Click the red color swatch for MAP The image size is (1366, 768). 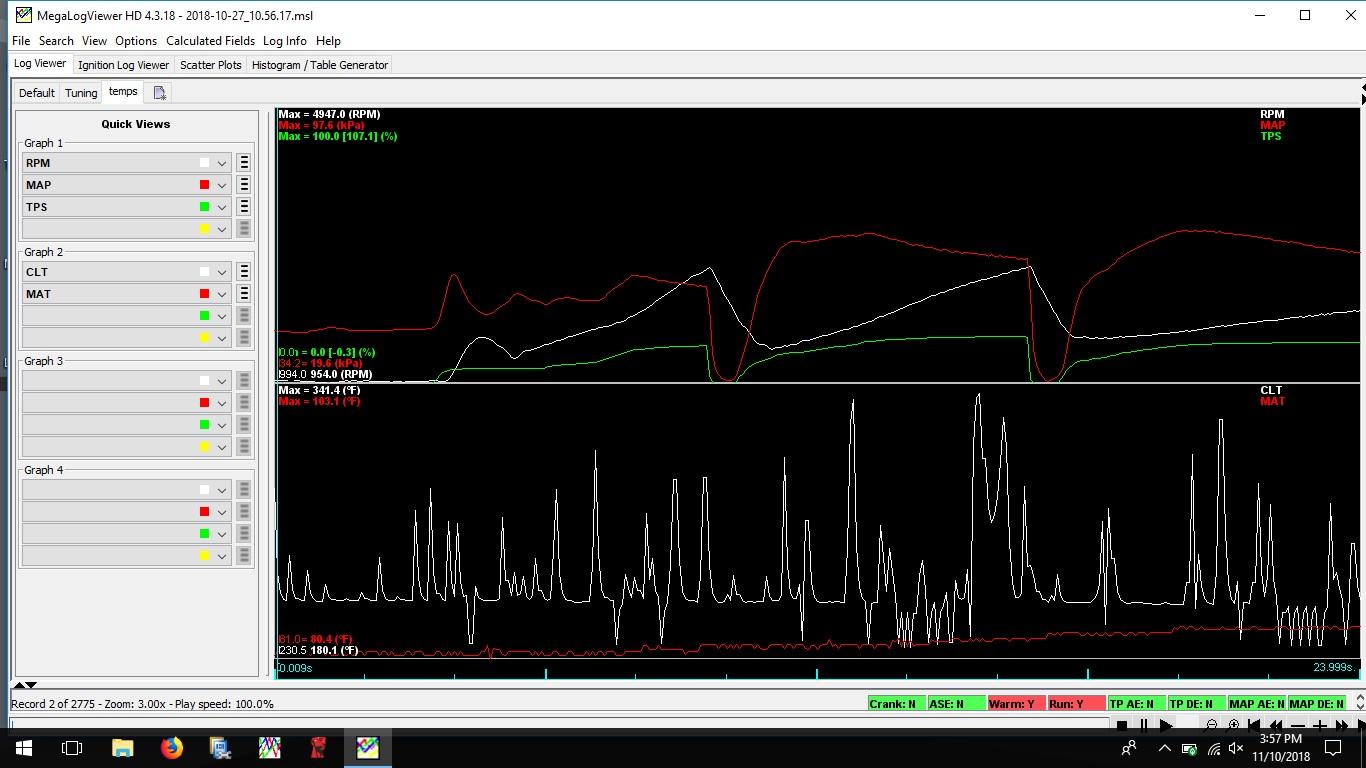(204, 185)
